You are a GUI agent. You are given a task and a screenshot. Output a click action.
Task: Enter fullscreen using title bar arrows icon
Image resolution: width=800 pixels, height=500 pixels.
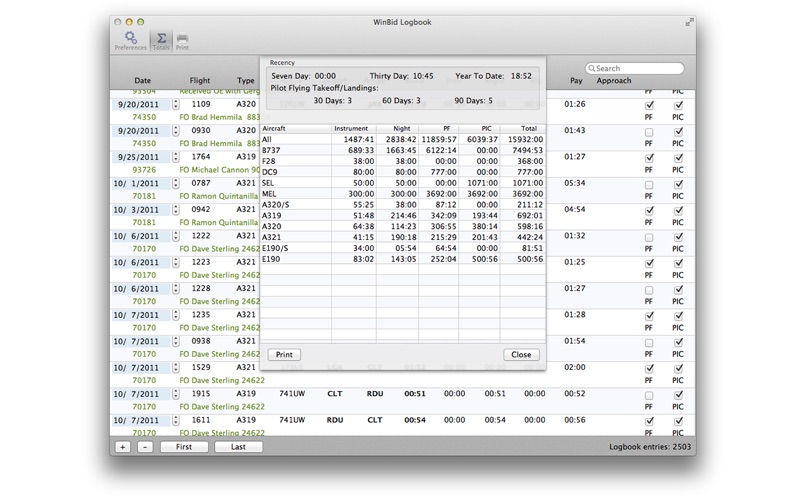coord(689,22)
